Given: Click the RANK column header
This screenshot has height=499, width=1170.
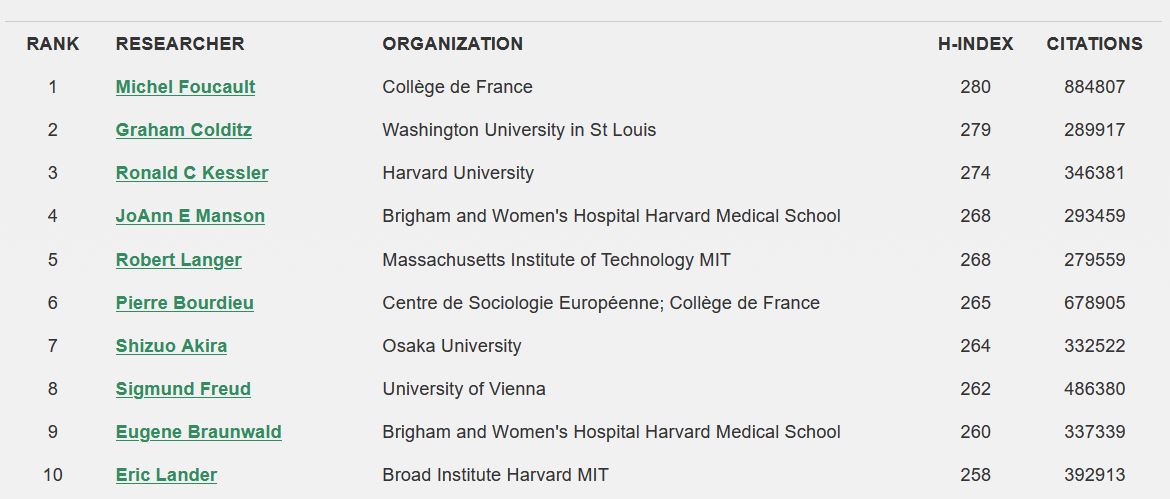Looking at the screenshot, I should click(x=53, y=44).
